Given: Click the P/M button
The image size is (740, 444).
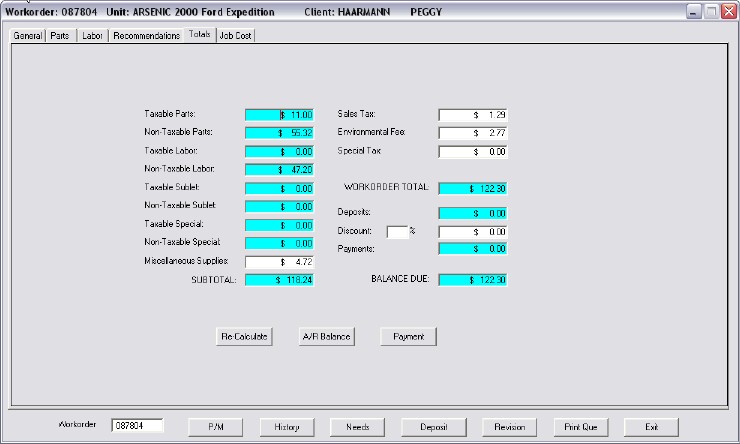Looking at the screenshot, I should [216, 426].
